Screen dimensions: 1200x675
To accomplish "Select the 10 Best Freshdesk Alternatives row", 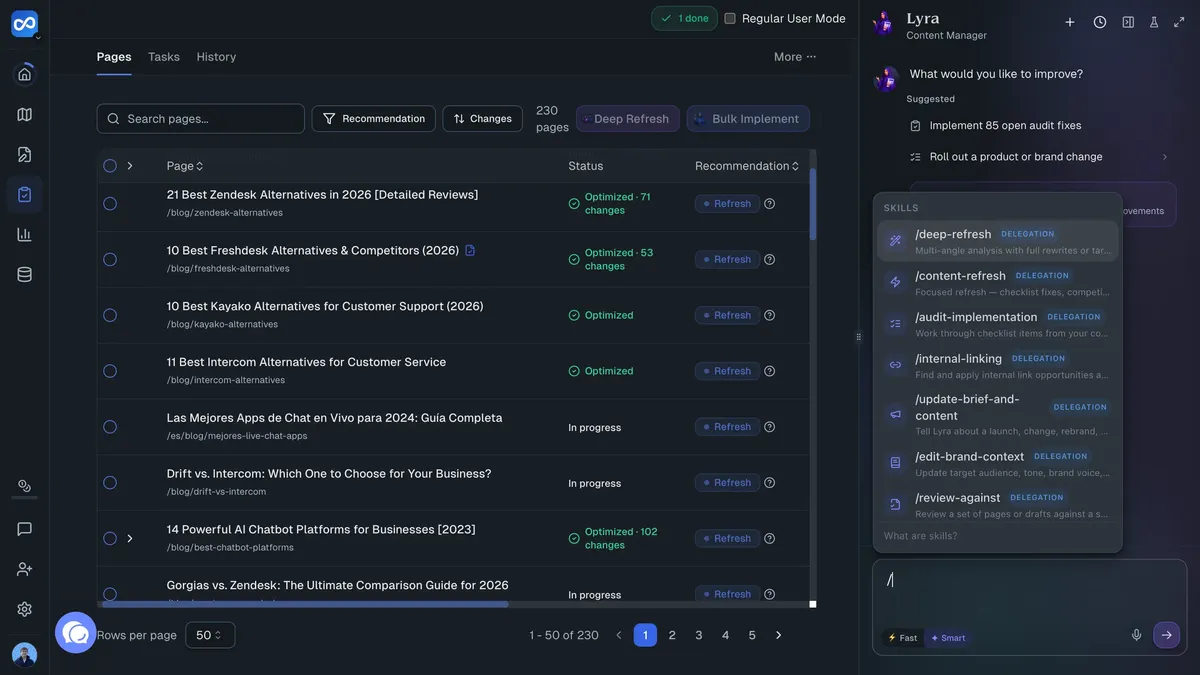I will tap(110, 260).
